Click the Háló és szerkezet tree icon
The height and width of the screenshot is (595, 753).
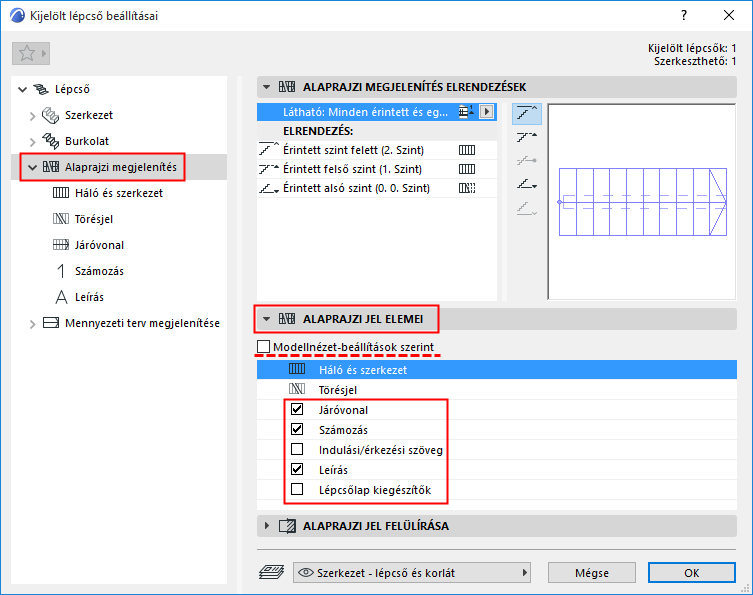(61, 193)
